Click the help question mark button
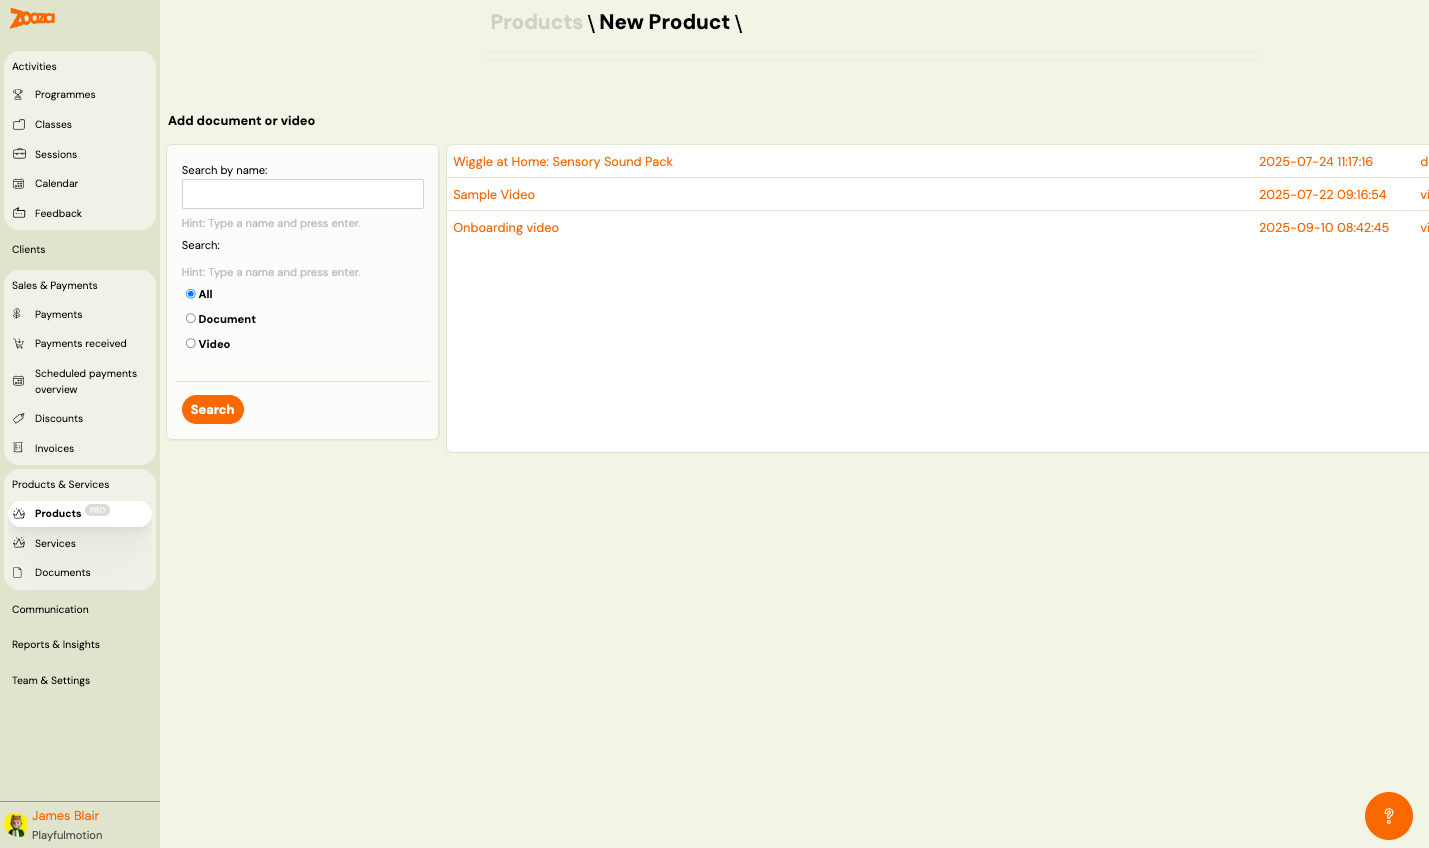Viewport: 1429px width, 848px height. coord(1388,816)
